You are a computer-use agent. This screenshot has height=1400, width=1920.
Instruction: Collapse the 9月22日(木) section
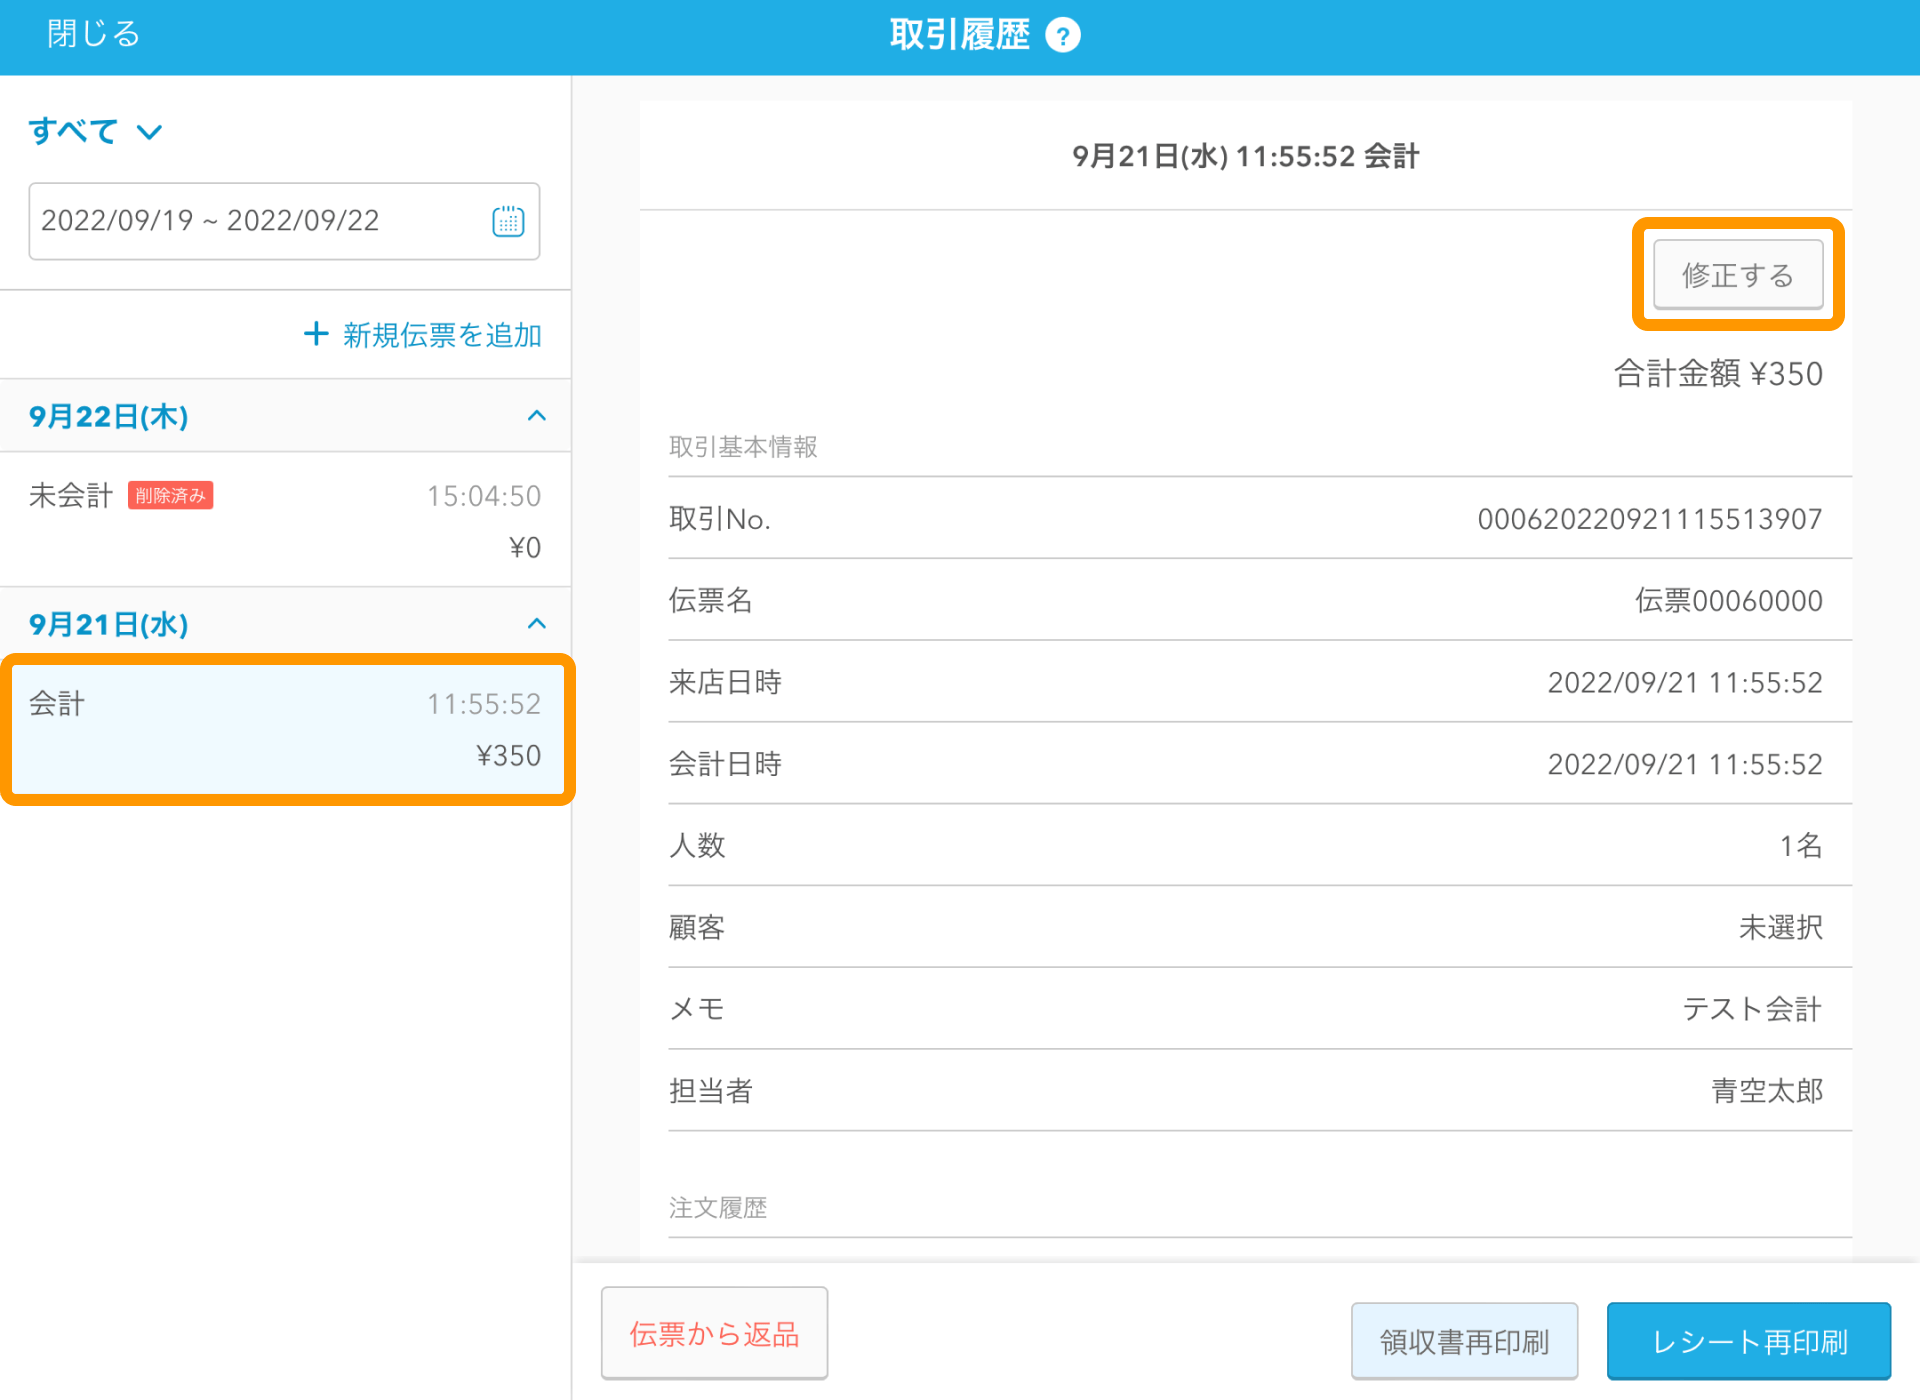(536, 416)
